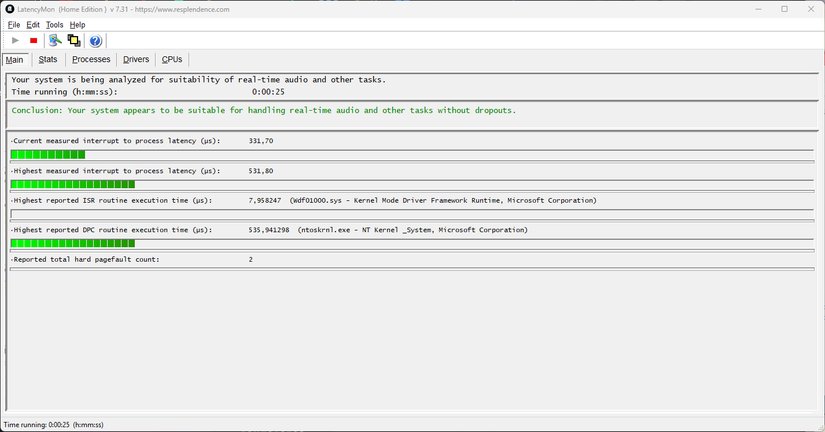Switch to the Stats tab
825x432 pixels.
(x=48, y=59)
